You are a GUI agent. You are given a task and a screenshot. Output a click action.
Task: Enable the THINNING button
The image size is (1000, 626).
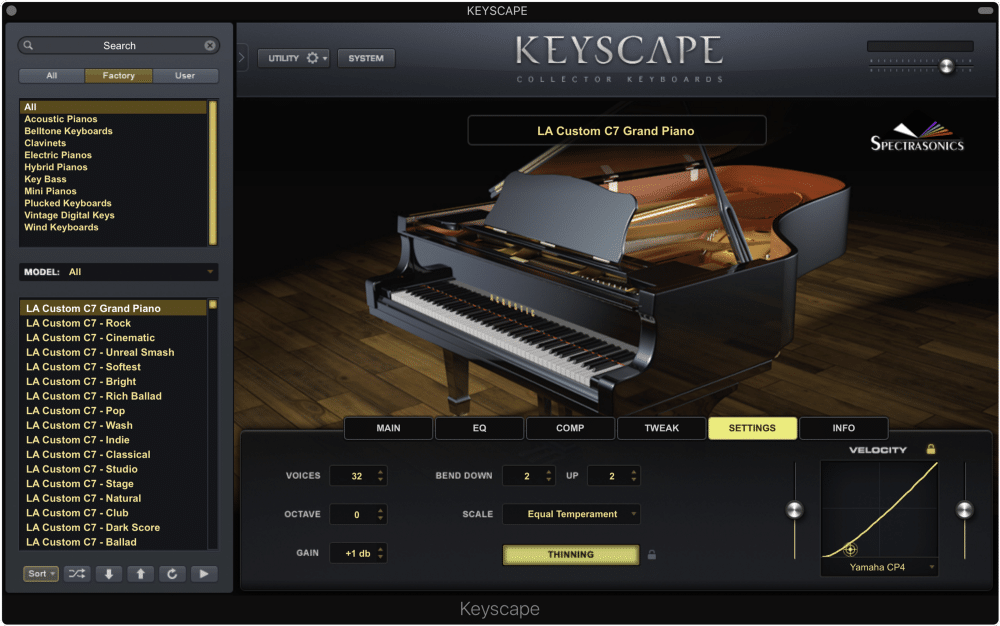pos(571,555)
